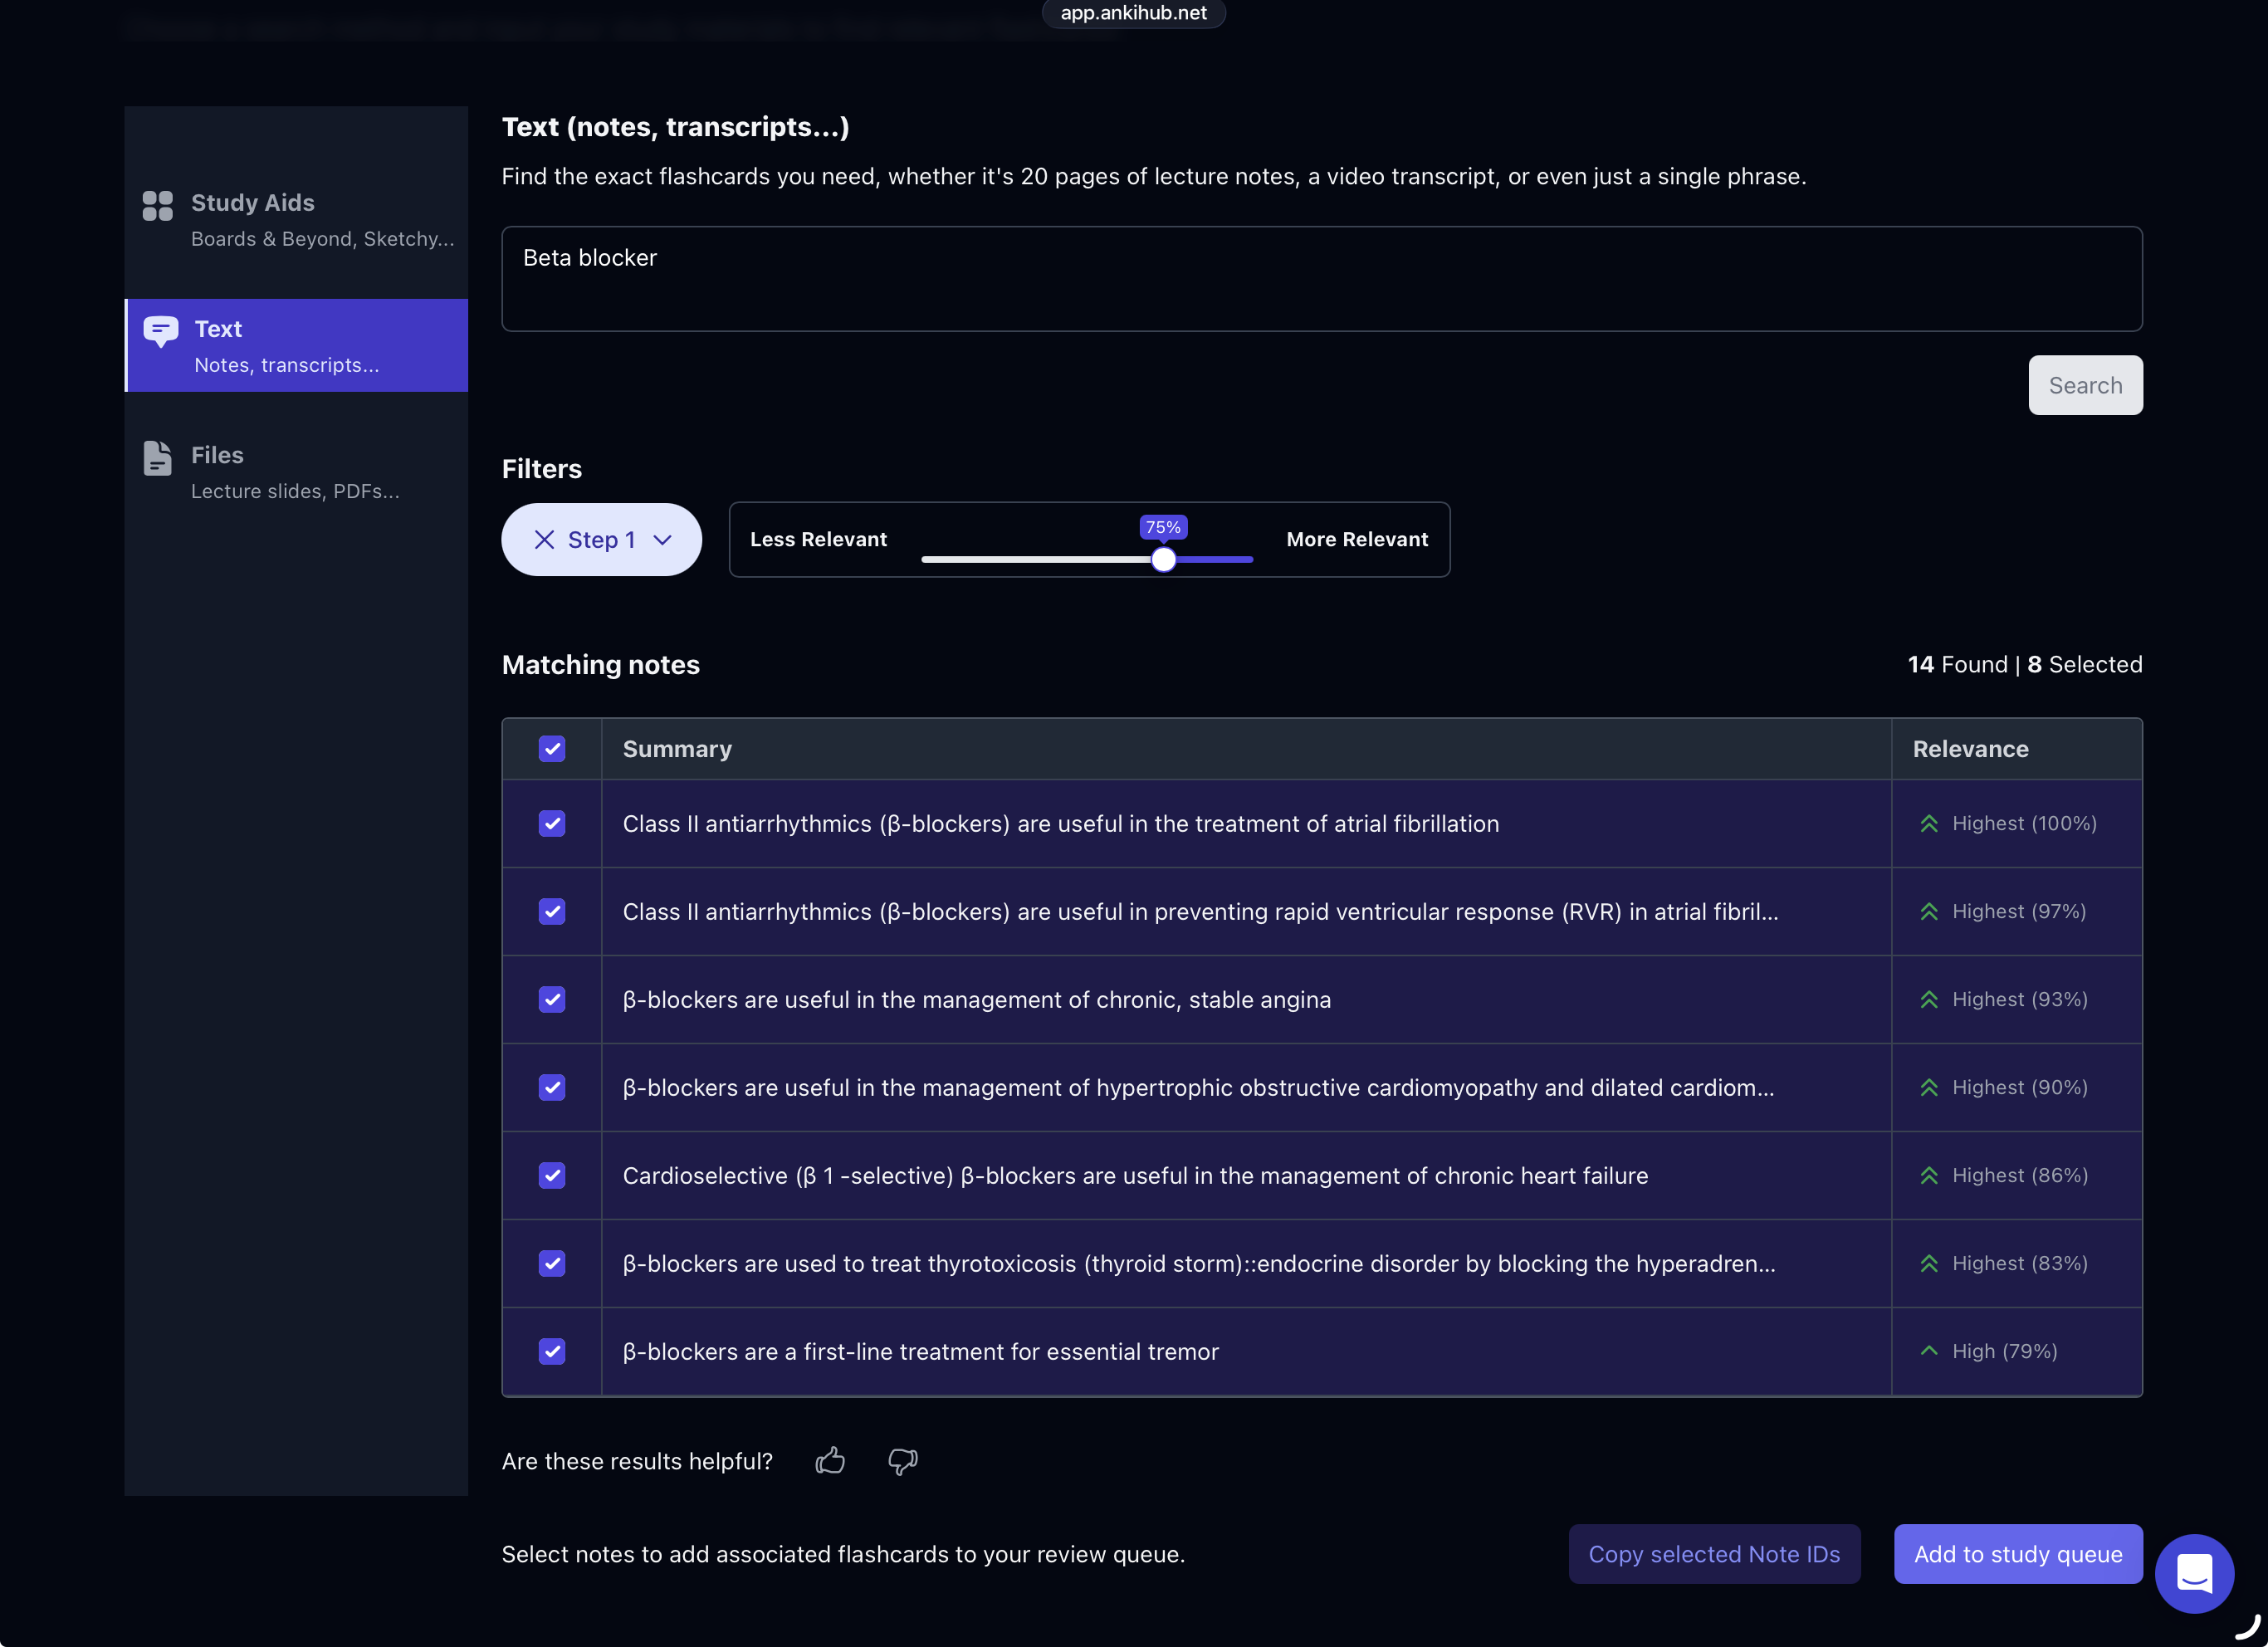Click the Highest (86%) relevance value
This screenshot has height=1647, width=2268.
pyautogui.click(x=2020, y=1176)
